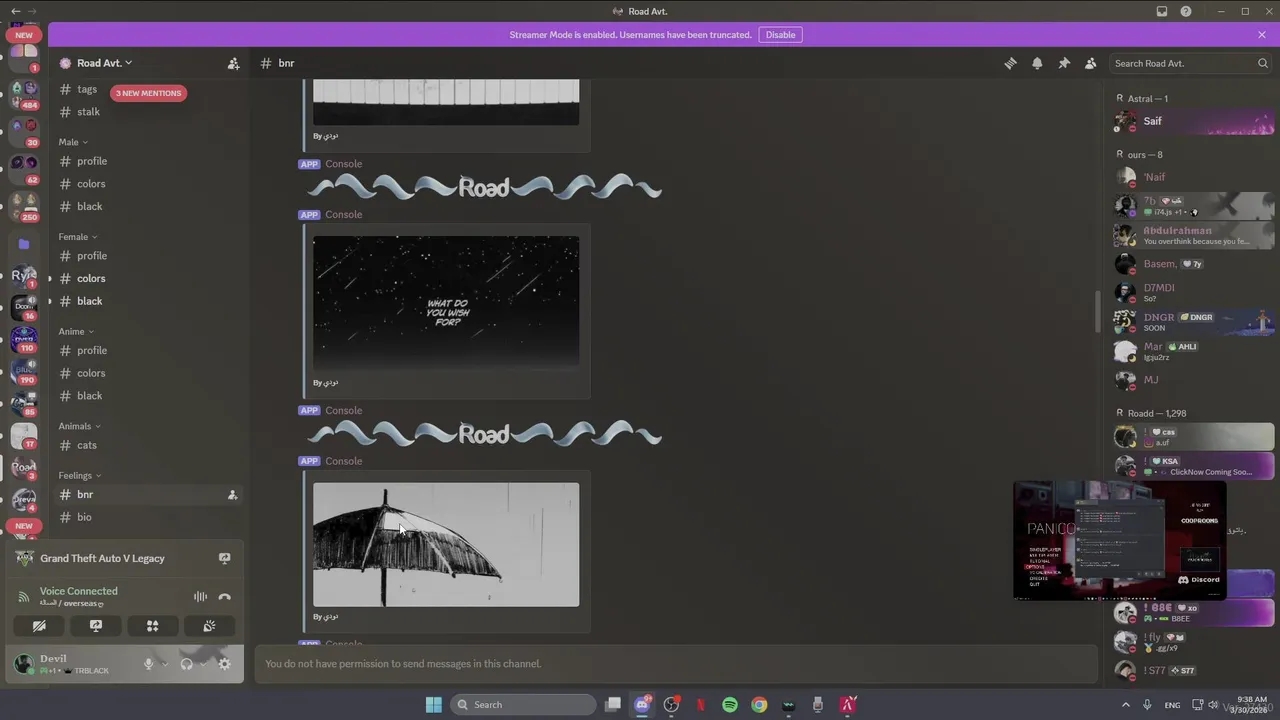
Task: Open the 'What do you wish for' banner image
Action: click(x=446, y=303)
